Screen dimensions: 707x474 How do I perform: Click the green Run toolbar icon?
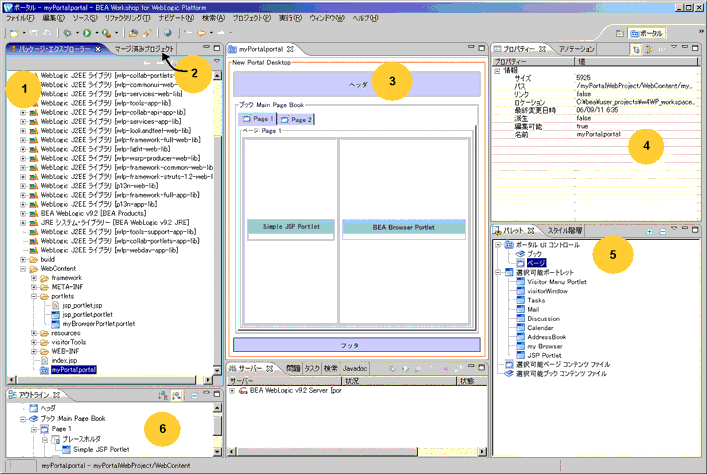(x=87, y=33)
